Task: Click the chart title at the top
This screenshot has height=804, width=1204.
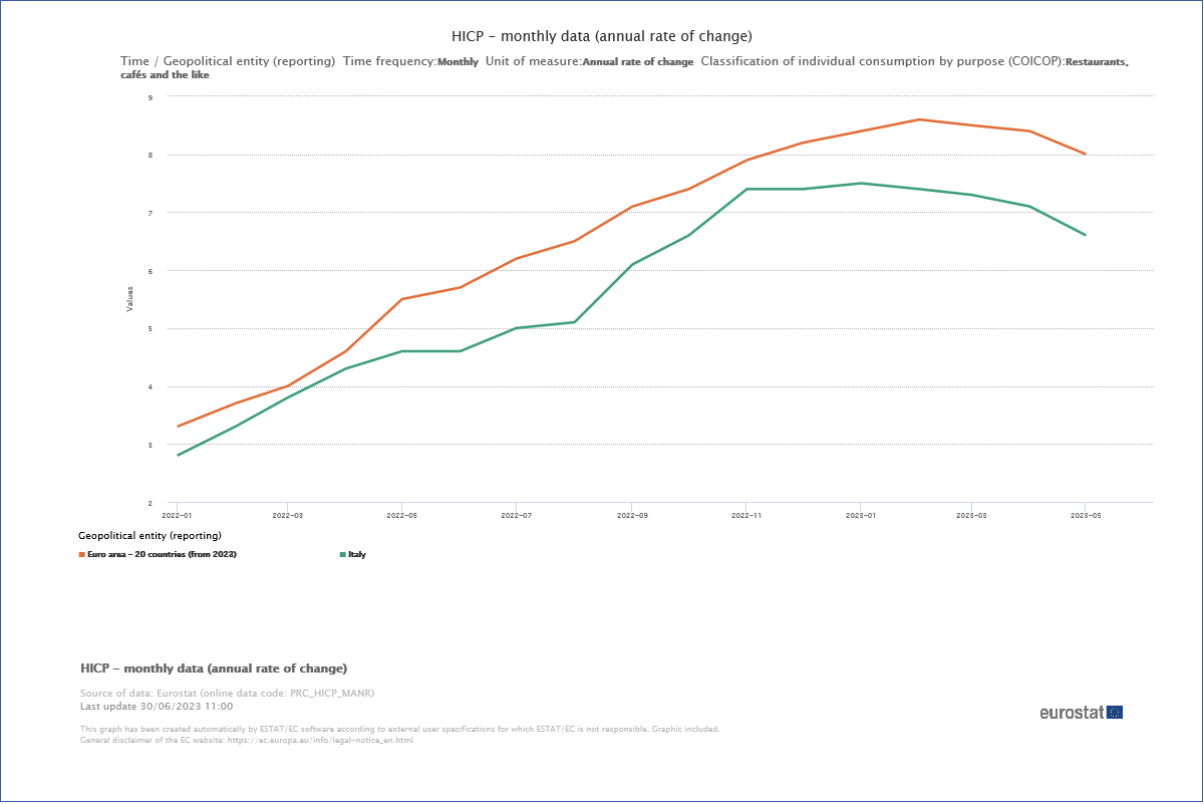Action: tap(601, 37)
